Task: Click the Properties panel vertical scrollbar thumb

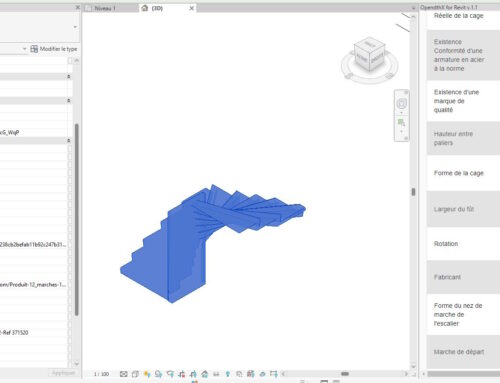Action: point(77,219)
